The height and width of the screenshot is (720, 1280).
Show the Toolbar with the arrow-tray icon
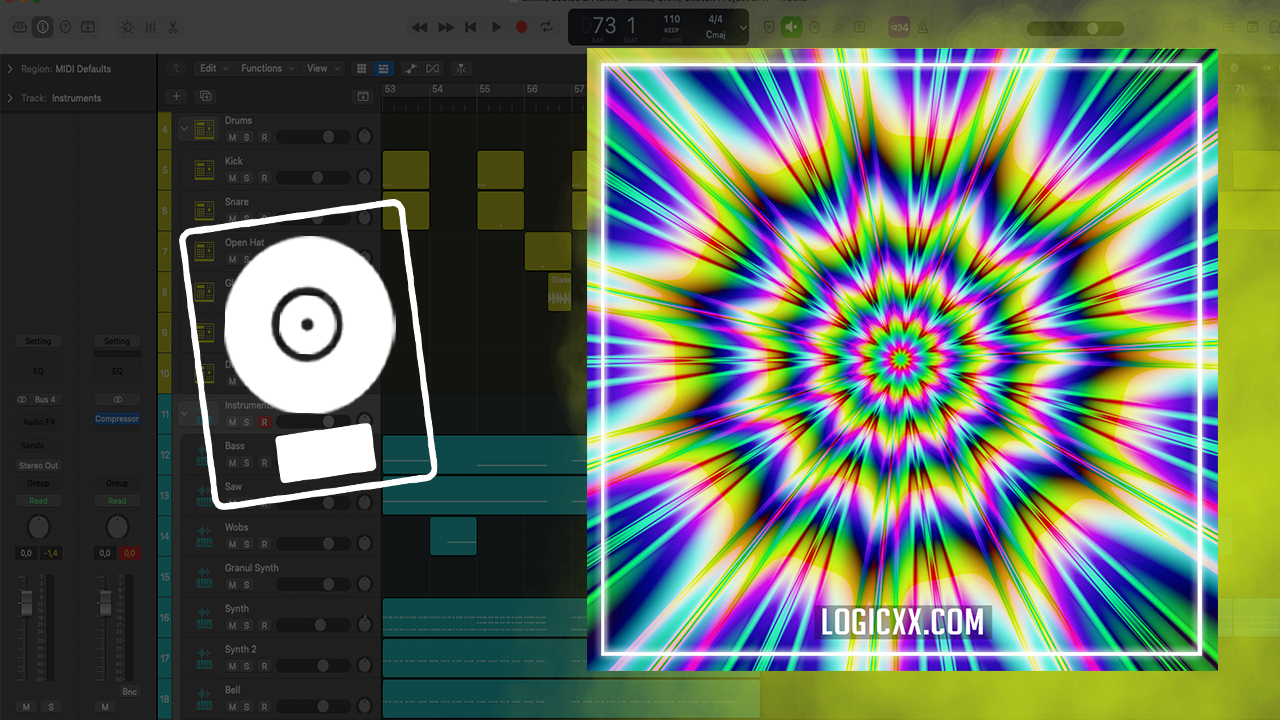point(90,27)
